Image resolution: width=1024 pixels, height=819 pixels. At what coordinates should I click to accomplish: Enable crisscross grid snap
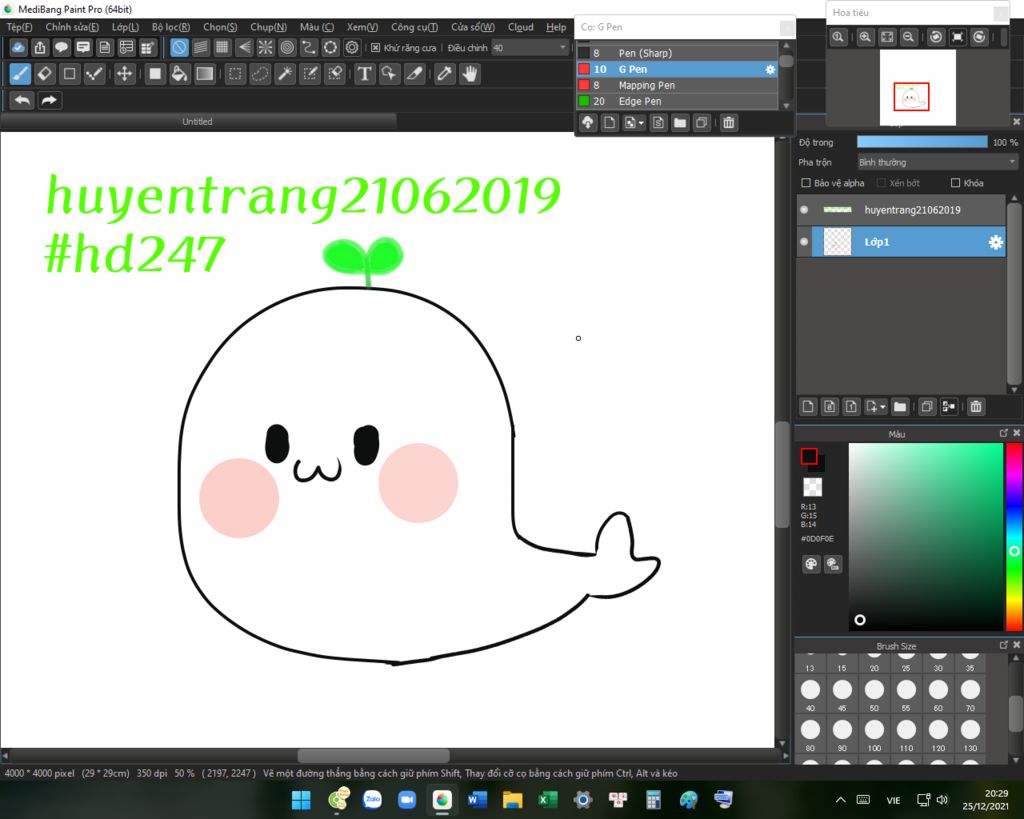pyautogui.click(x=222, y=47)
